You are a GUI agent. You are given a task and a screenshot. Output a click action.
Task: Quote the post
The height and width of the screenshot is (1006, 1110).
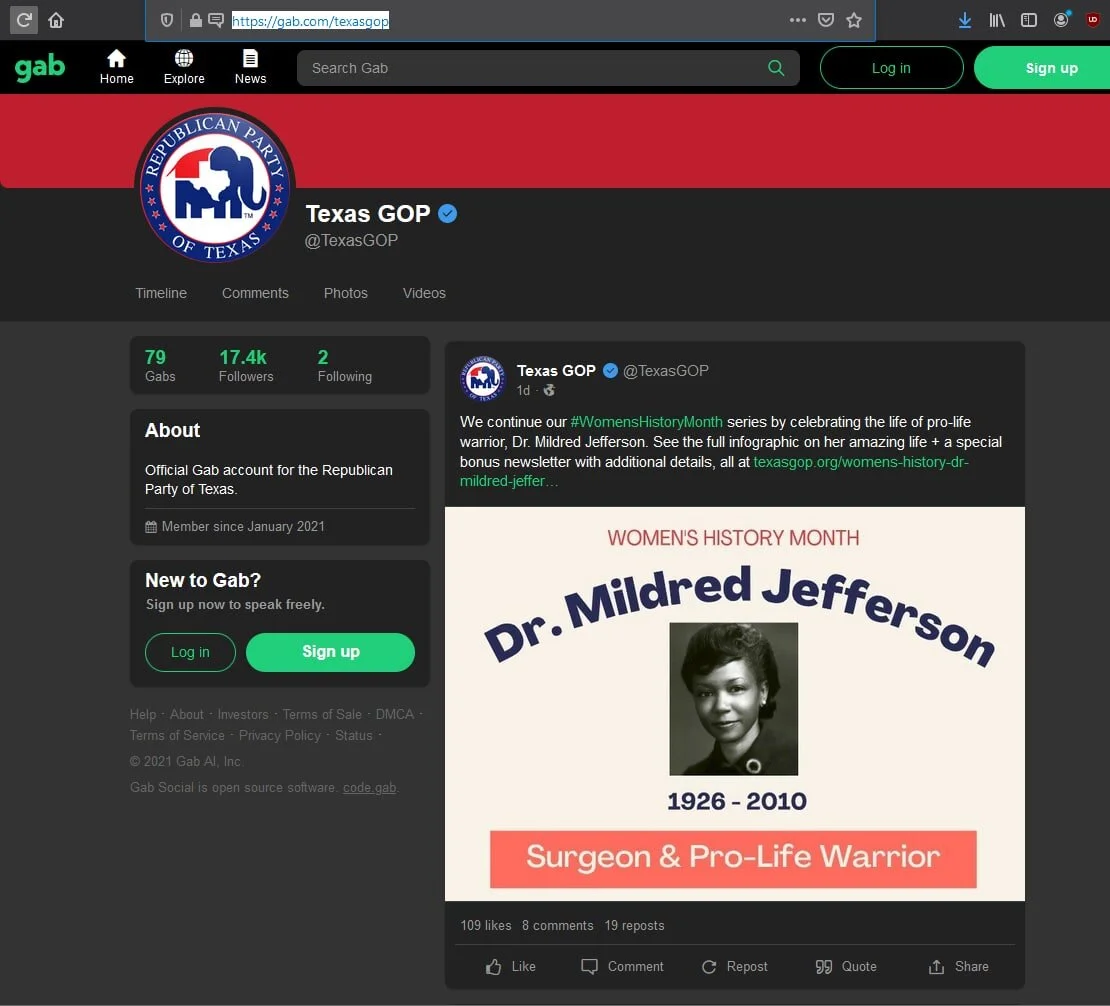846,966
